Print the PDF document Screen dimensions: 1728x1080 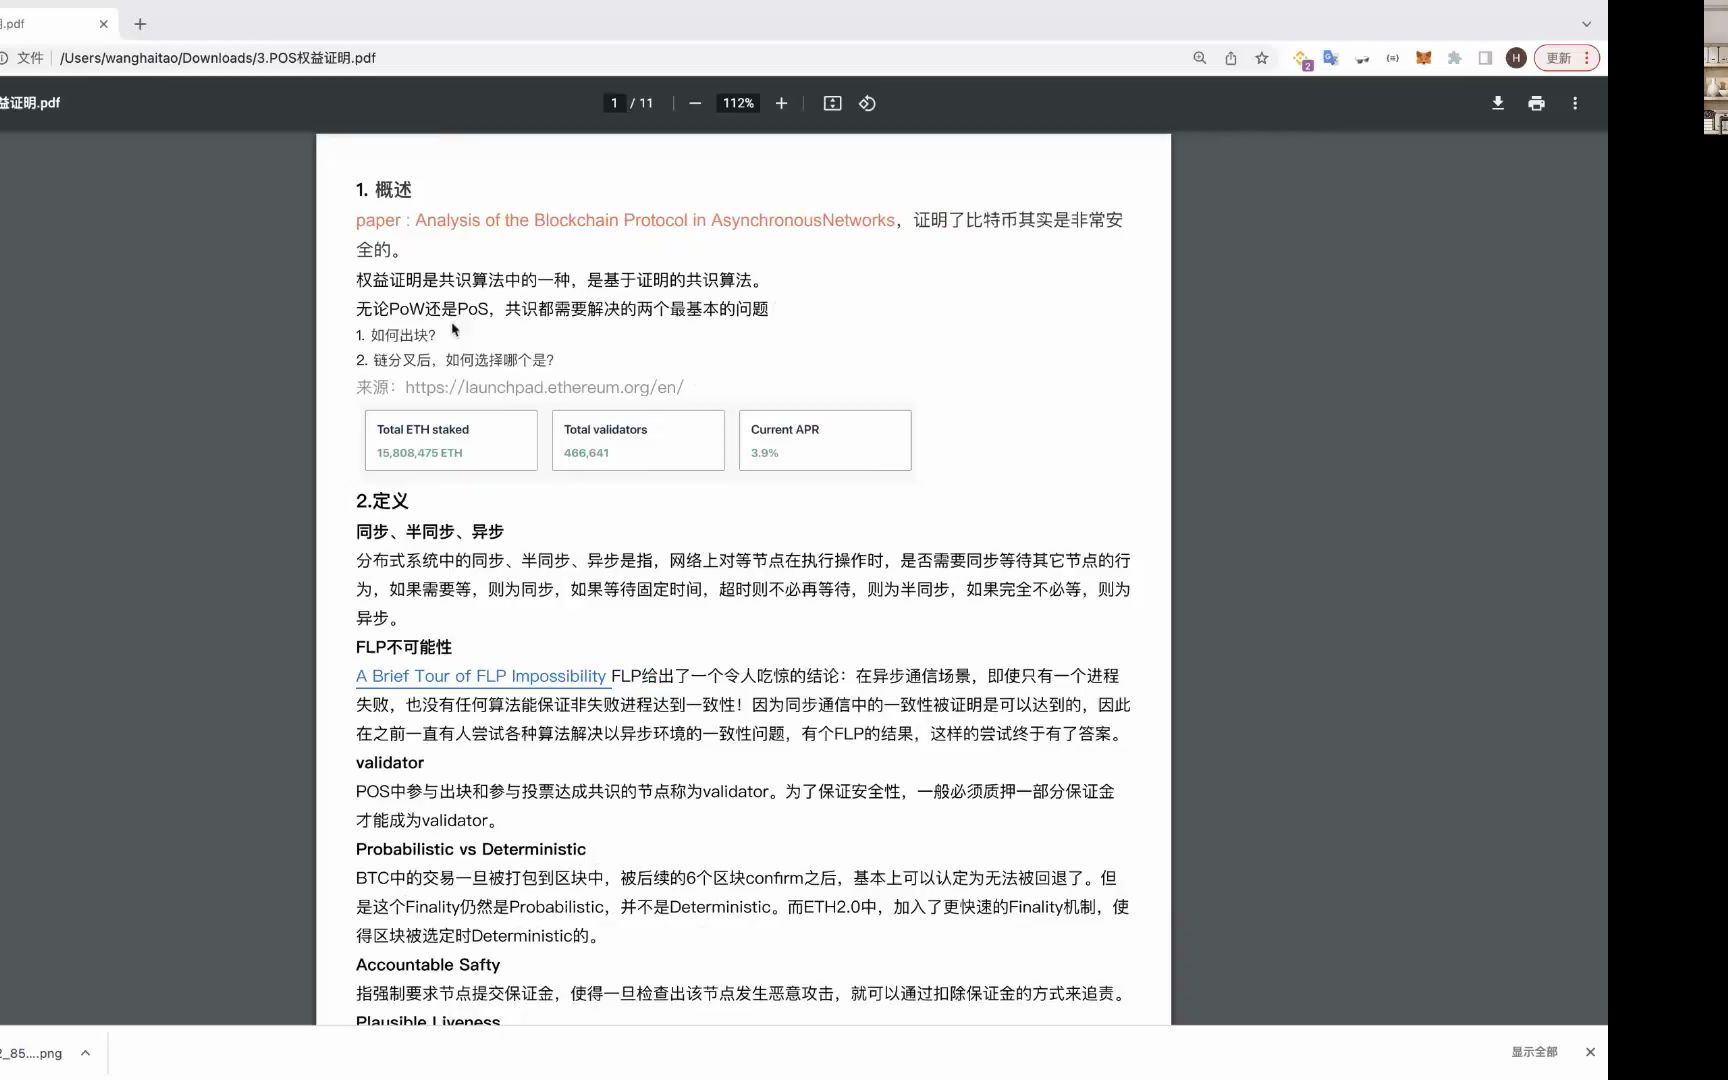(x=1537, y=103)
